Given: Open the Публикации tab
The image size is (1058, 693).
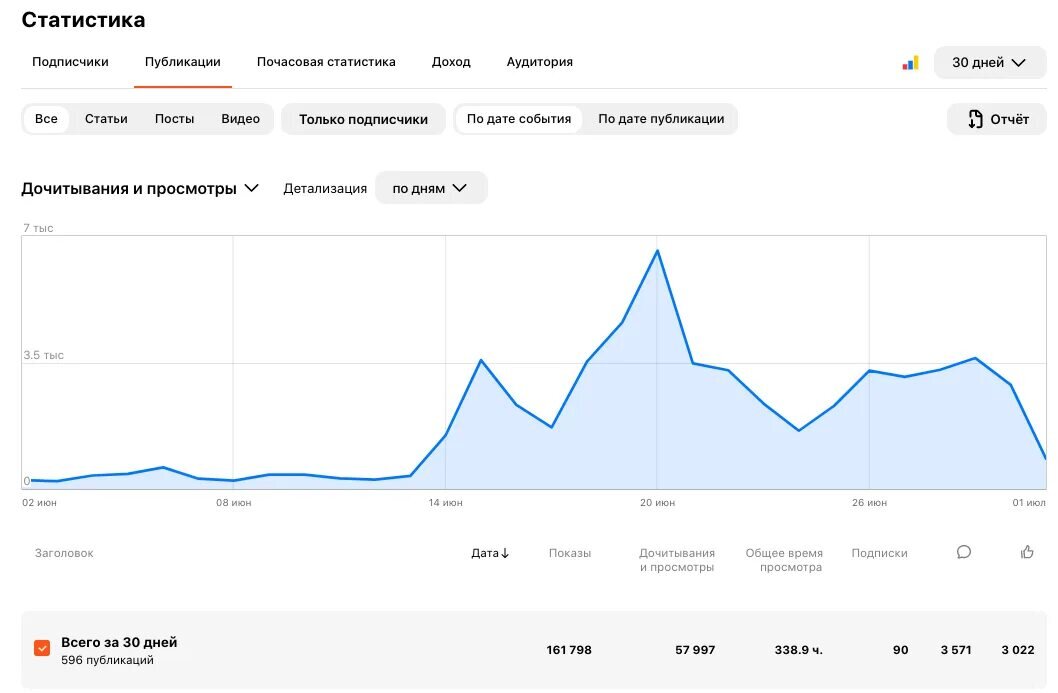Looking at the screenshot, I should [x=182, y=61].
